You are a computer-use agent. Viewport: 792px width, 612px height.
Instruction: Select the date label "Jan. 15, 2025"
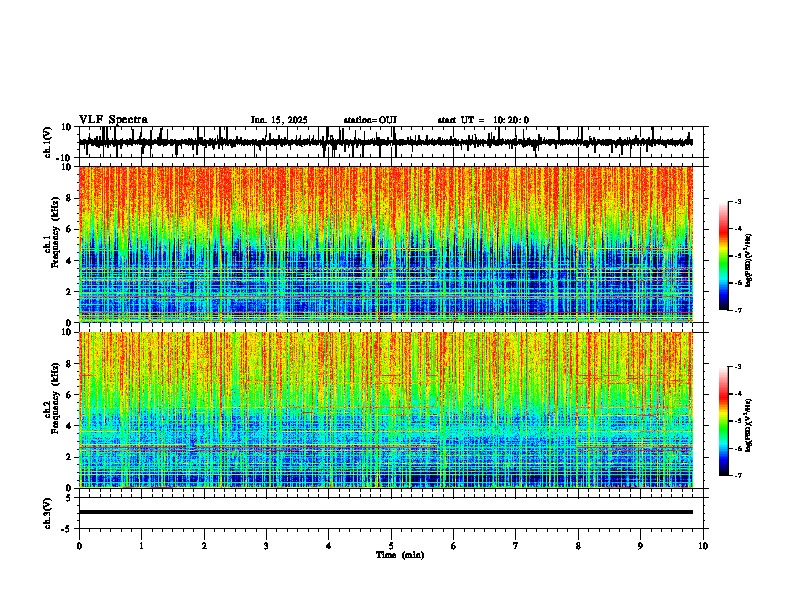[x=279, y=120]
